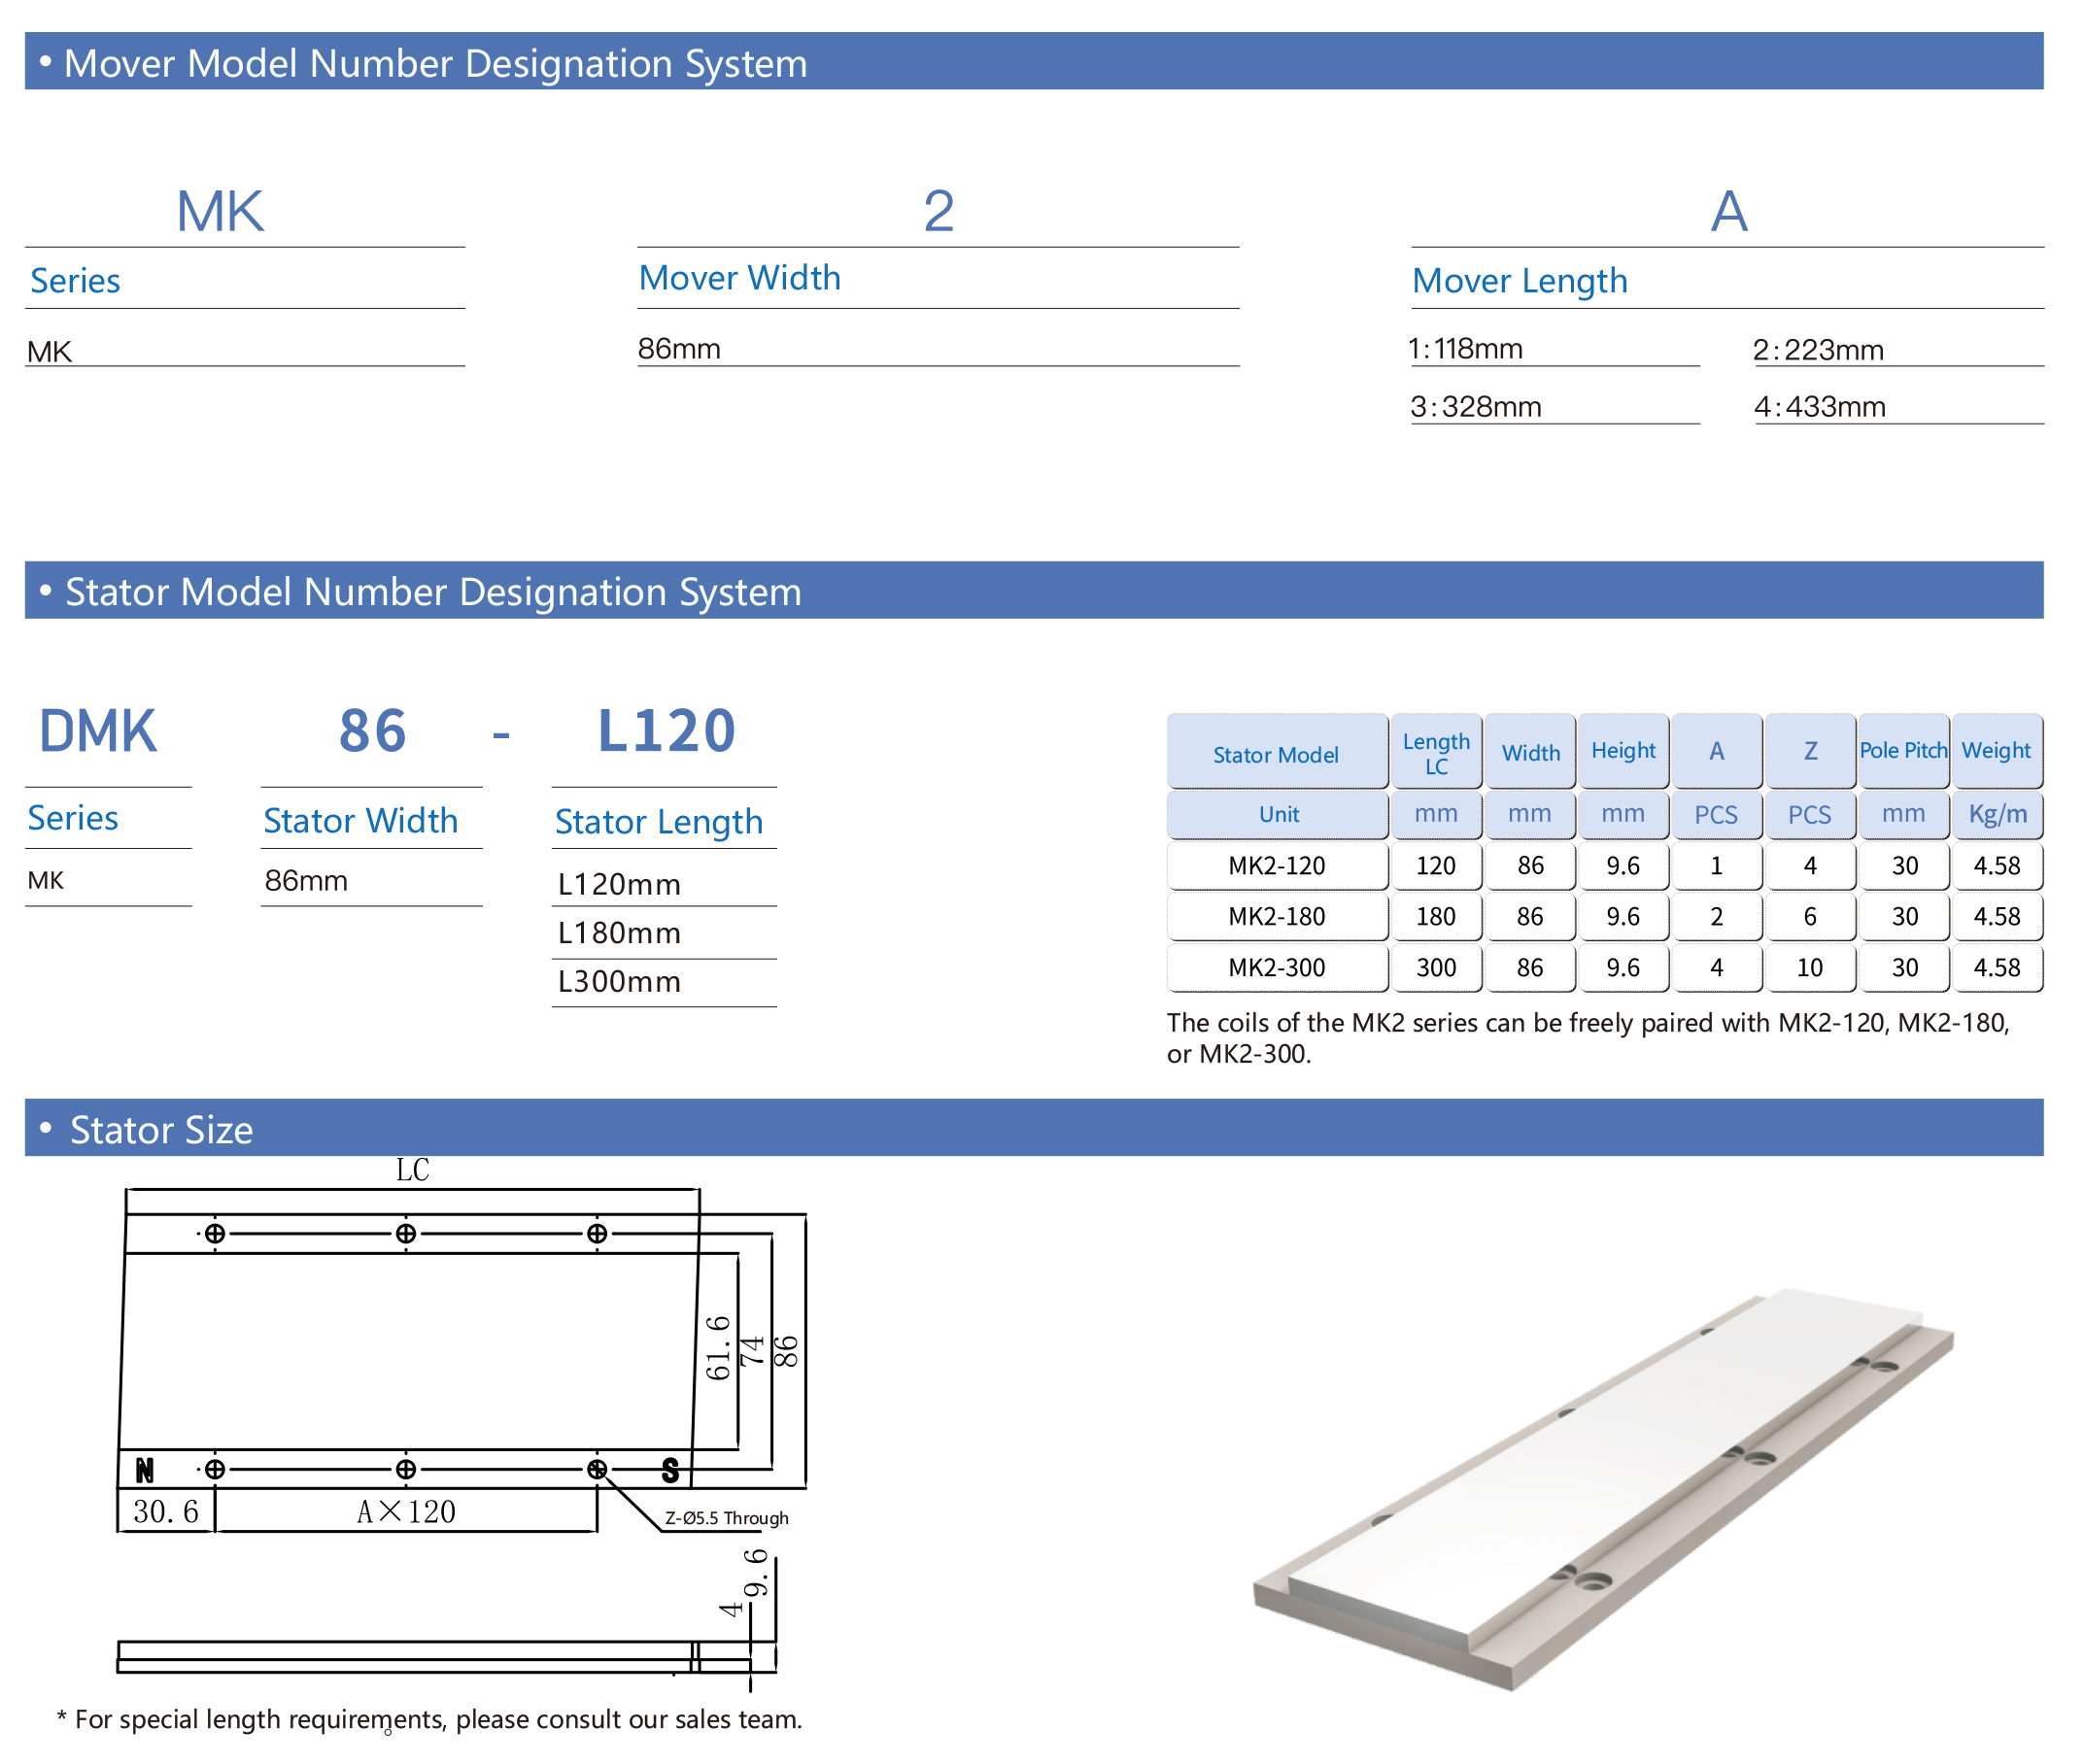Click the S pole marker on the drawing
This screenshot has height=1764, width=2084.
click(x=671, y=1470)
